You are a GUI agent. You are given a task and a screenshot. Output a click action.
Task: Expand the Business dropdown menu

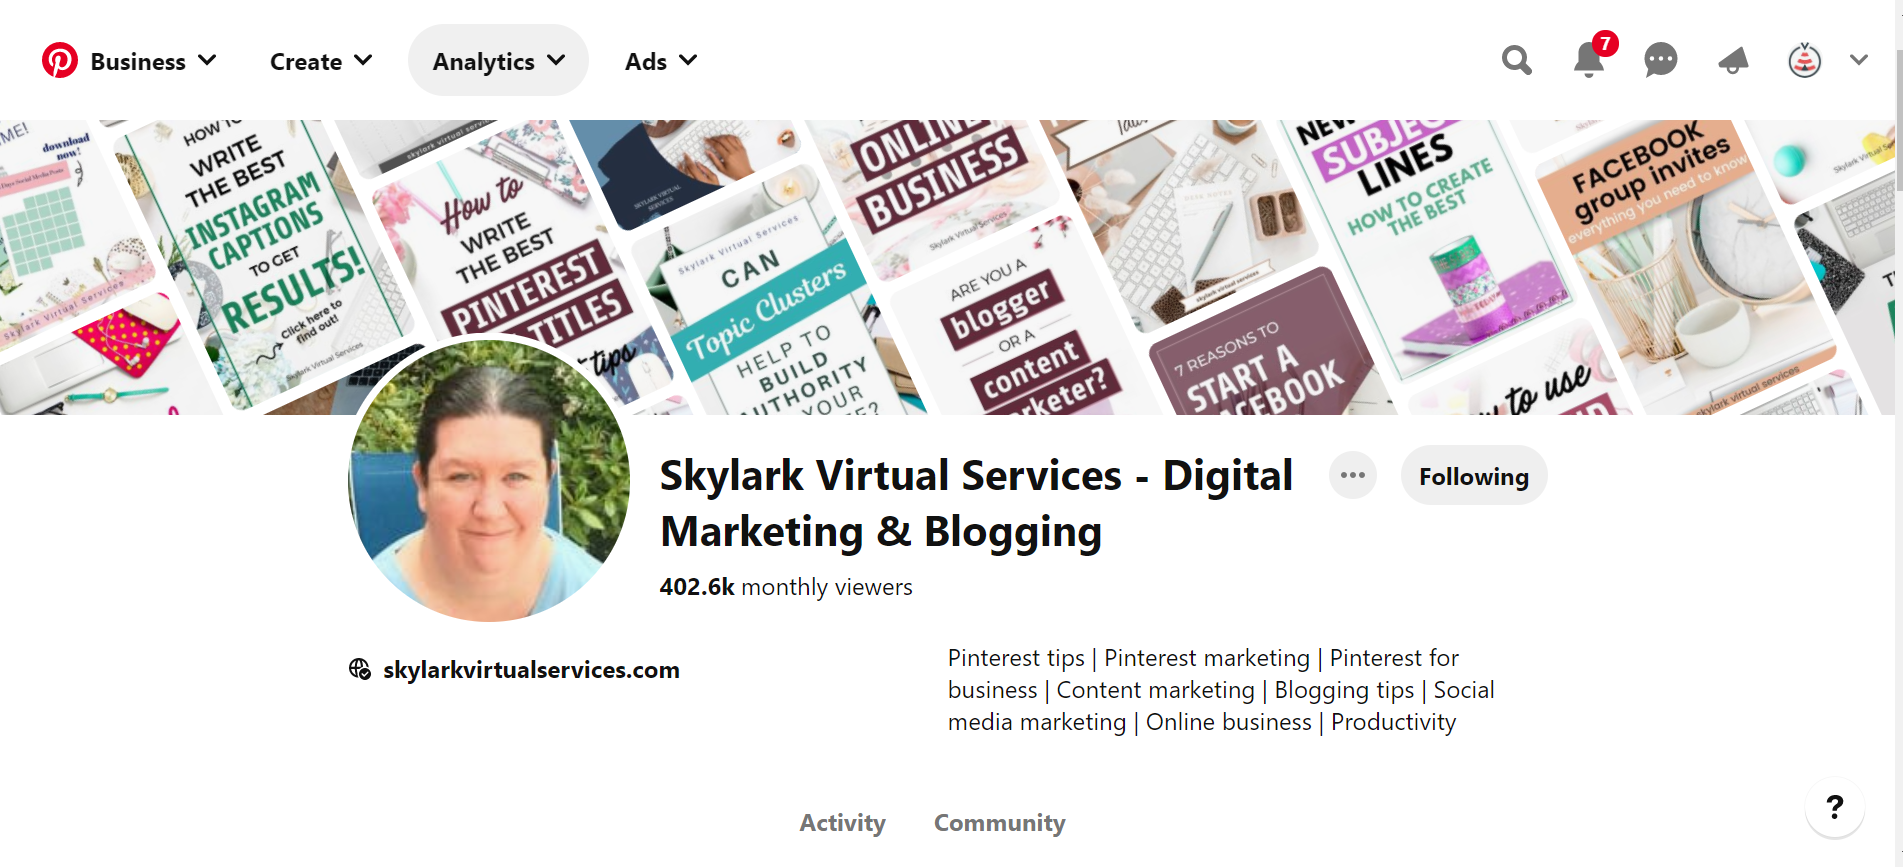153,61
